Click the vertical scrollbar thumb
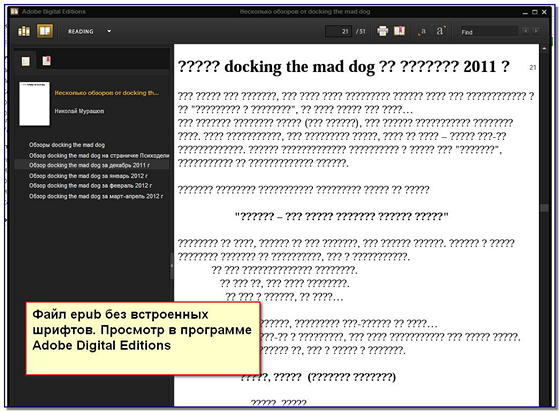Screen dimensions: 560x412 (544, 208)
